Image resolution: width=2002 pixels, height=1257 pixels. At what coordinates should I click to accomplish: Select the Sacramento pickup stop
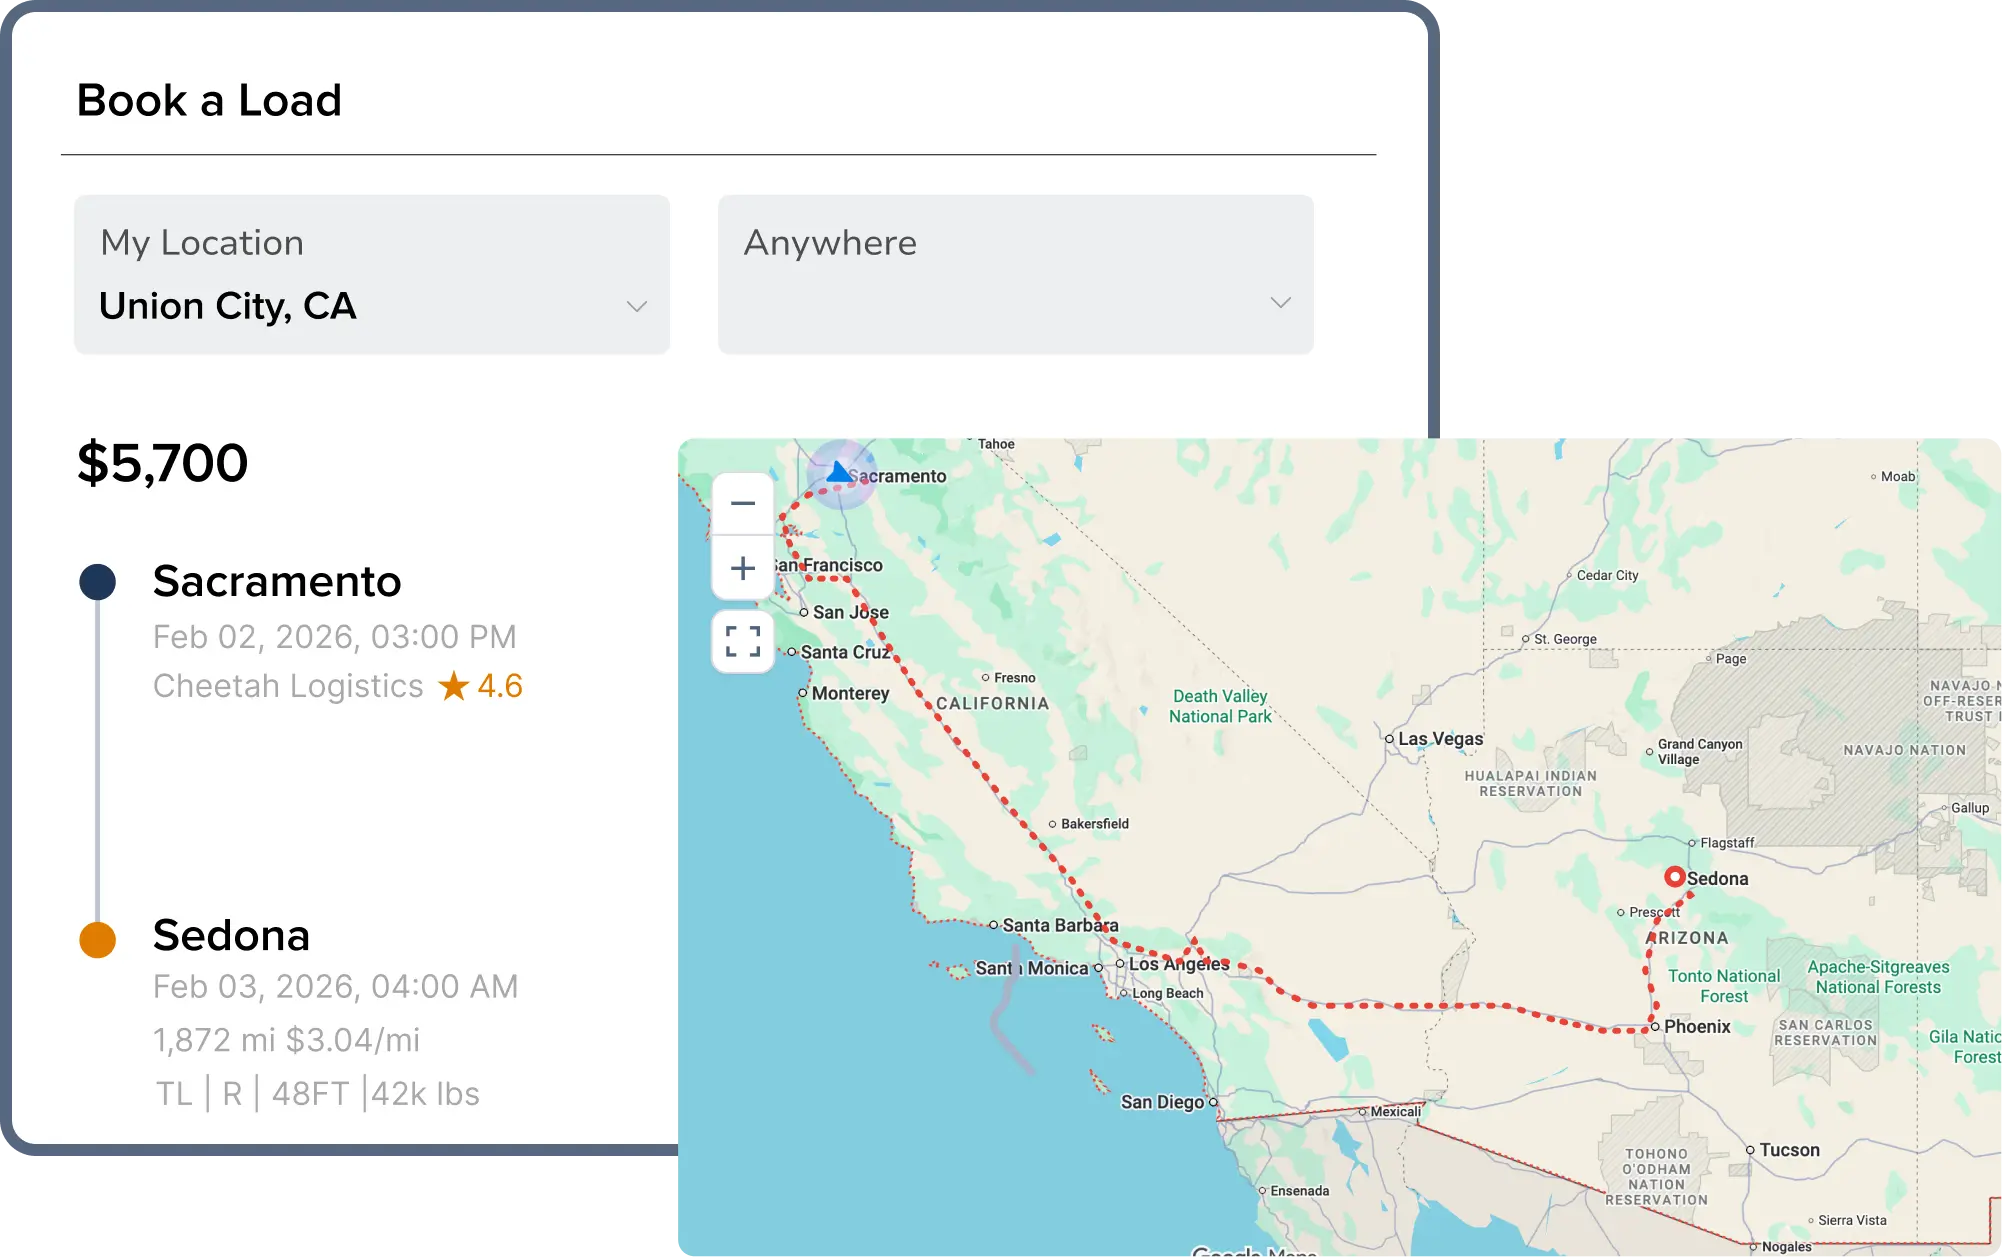(x=277, y=581)
